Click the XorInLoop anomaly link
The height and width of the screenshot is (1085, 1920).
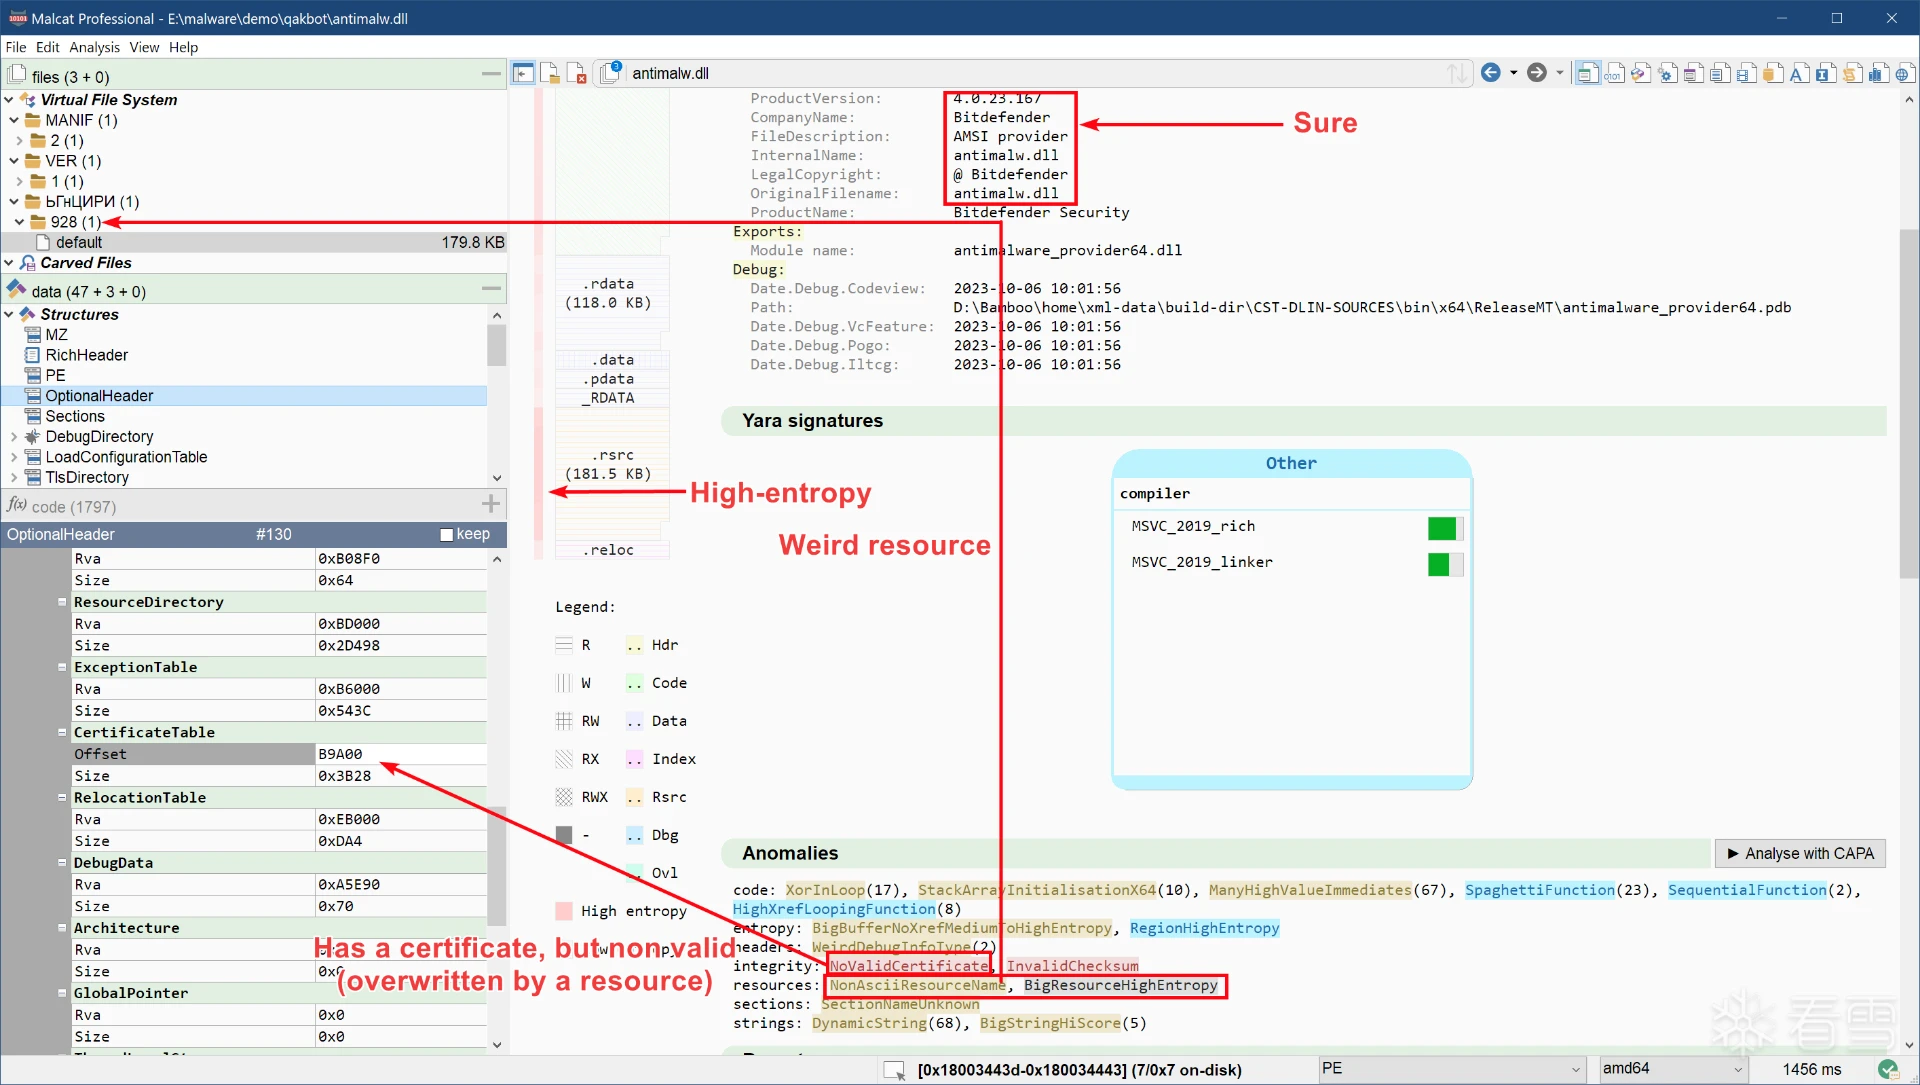click(x=824, y=890)
